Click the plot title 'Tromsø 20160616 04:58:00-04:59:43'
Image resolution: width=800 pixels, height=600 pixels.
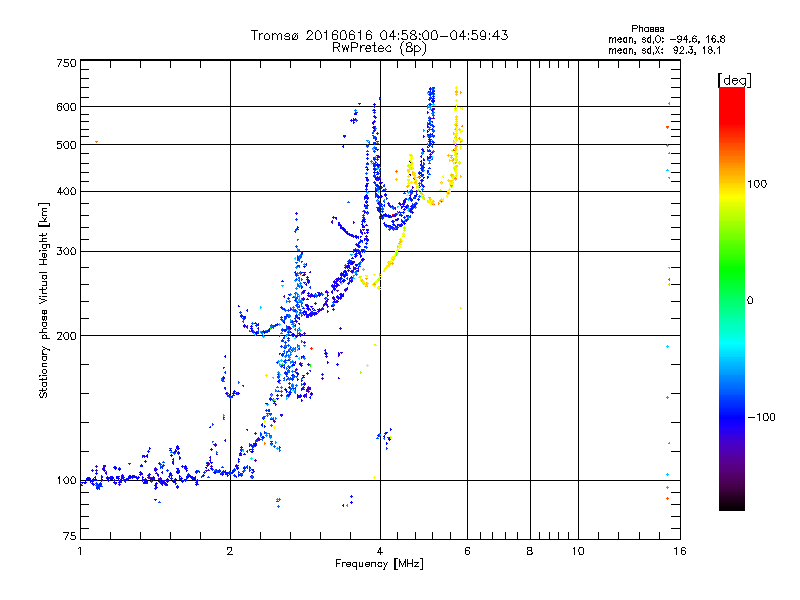pos(379,35)
